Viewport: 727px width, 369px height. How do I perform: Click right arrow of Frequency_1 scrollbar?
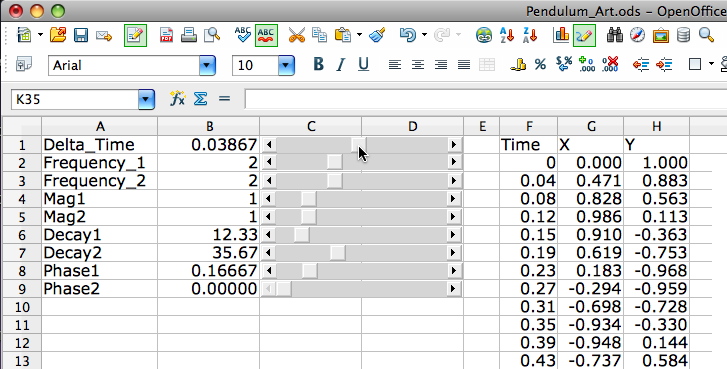[454, 162]
